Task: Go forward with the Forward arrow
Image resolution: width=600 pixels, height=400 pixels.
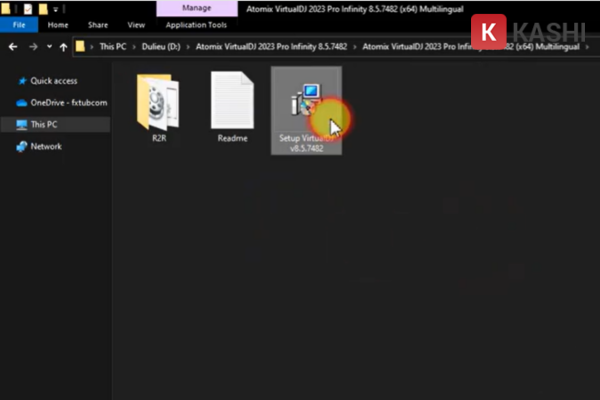Action: coord(33,47)
